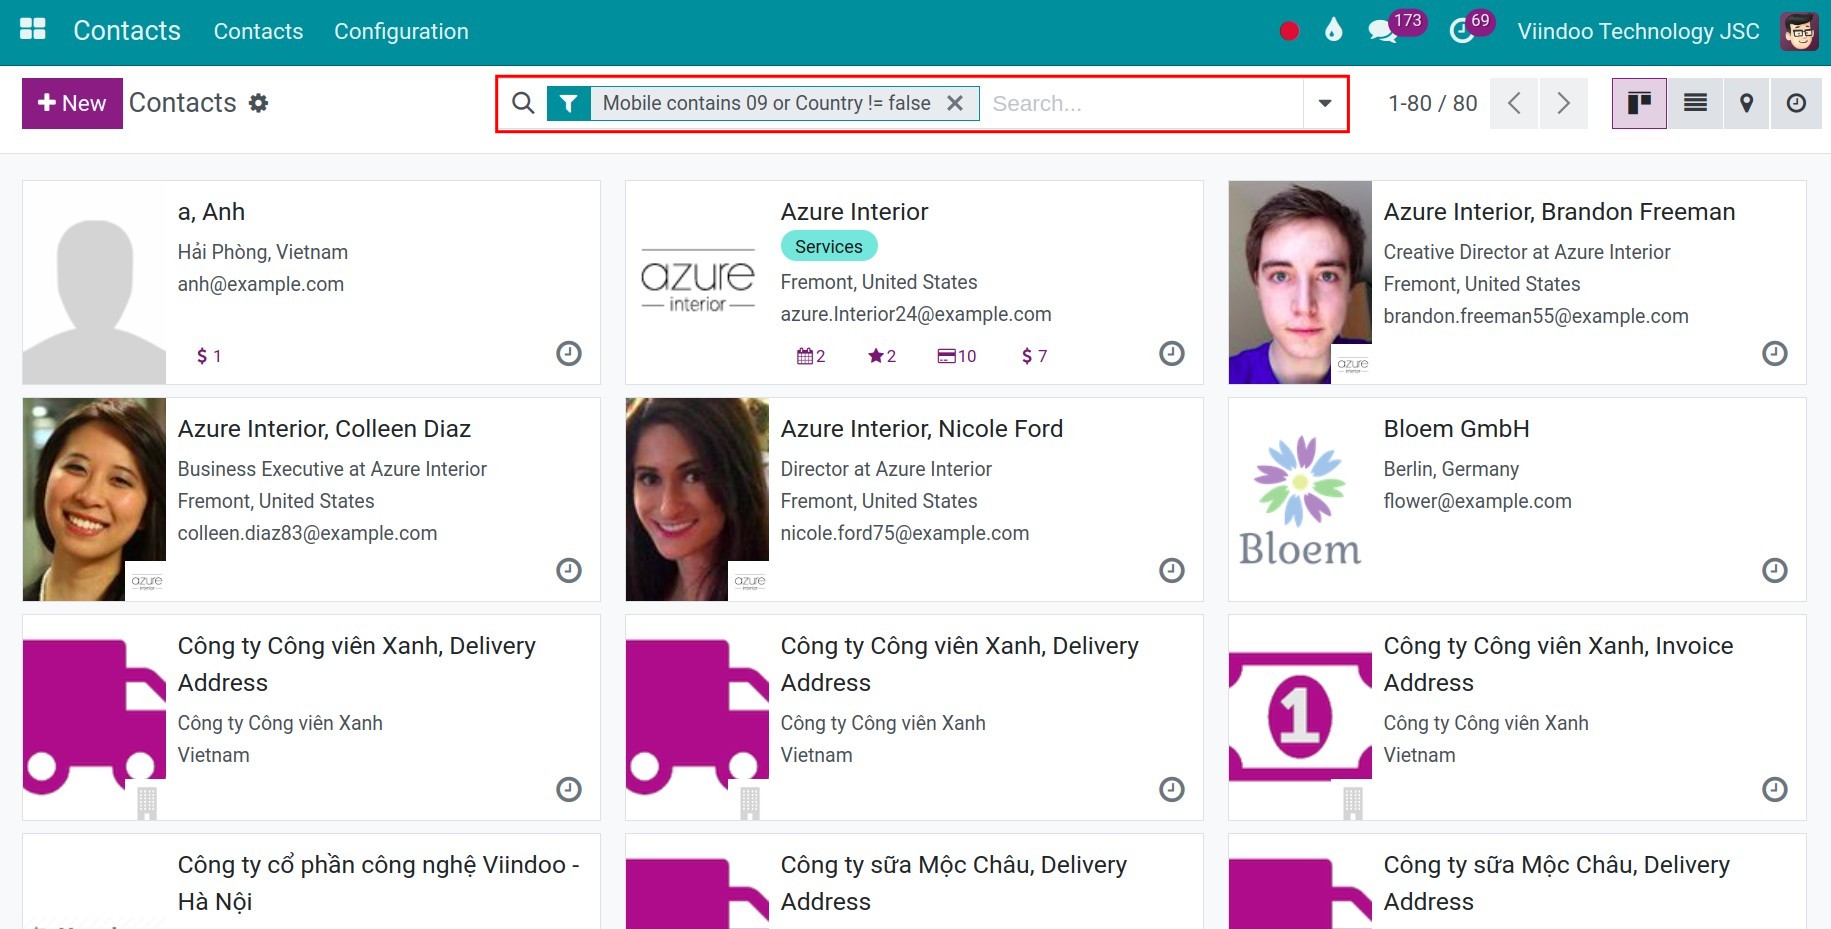
Task: Click the card icon 10 on Azure Interior
Action: pos(957,356)
